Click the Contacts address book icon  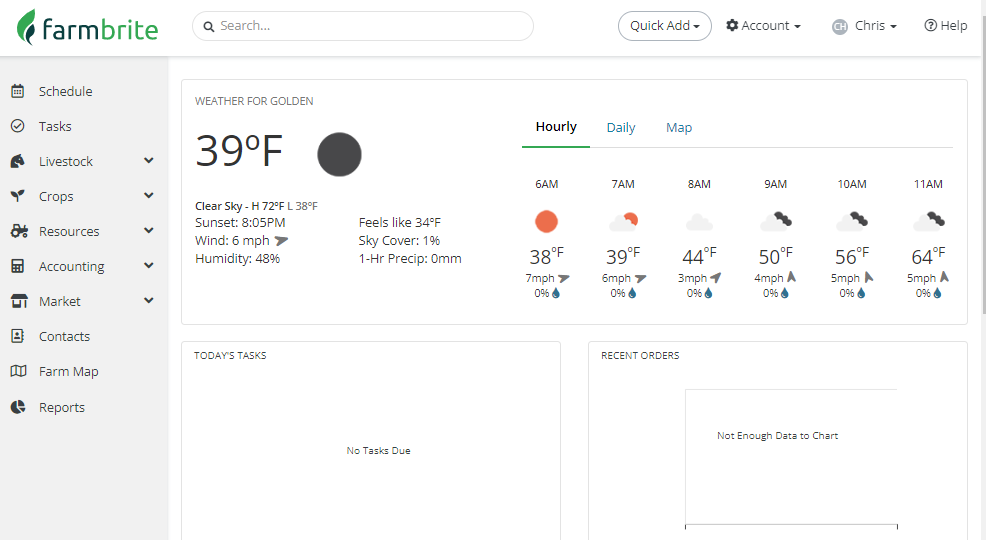point(18,336)
